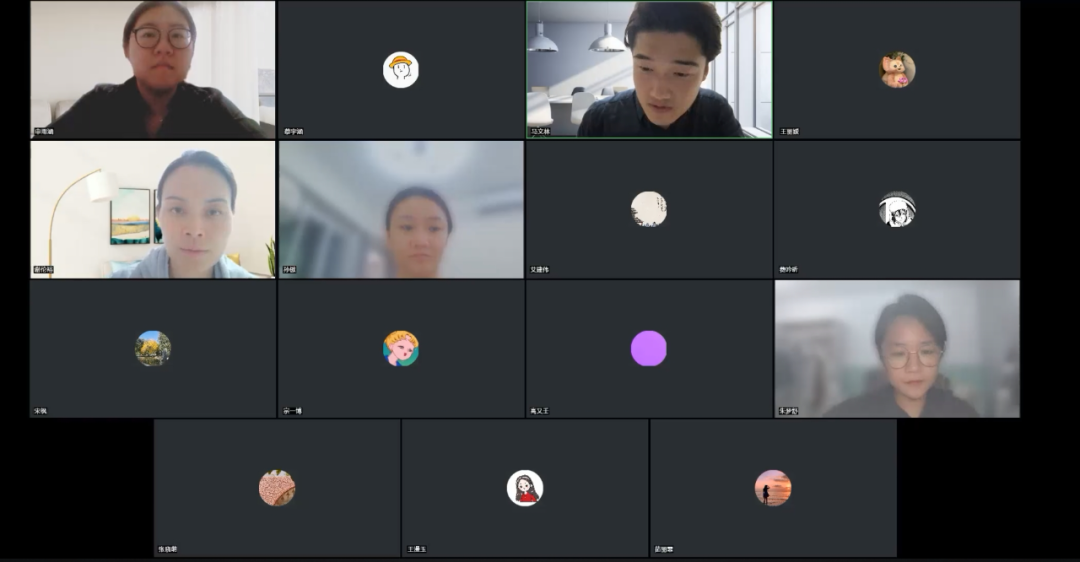Click the blurred video showing ceiling light

tap(401, 209)
